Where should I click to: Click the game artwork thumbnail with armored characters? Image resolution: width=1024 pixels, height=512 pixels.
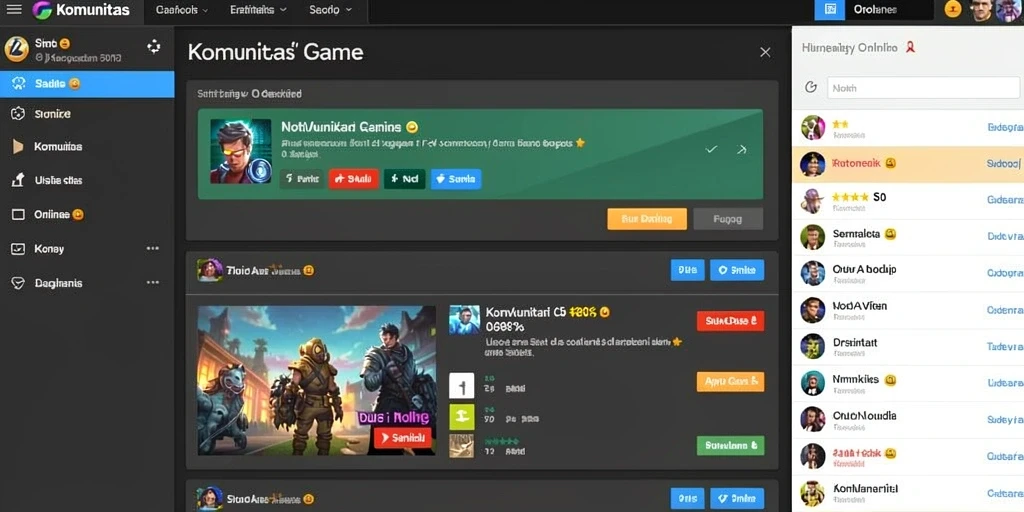click(317, 380)
